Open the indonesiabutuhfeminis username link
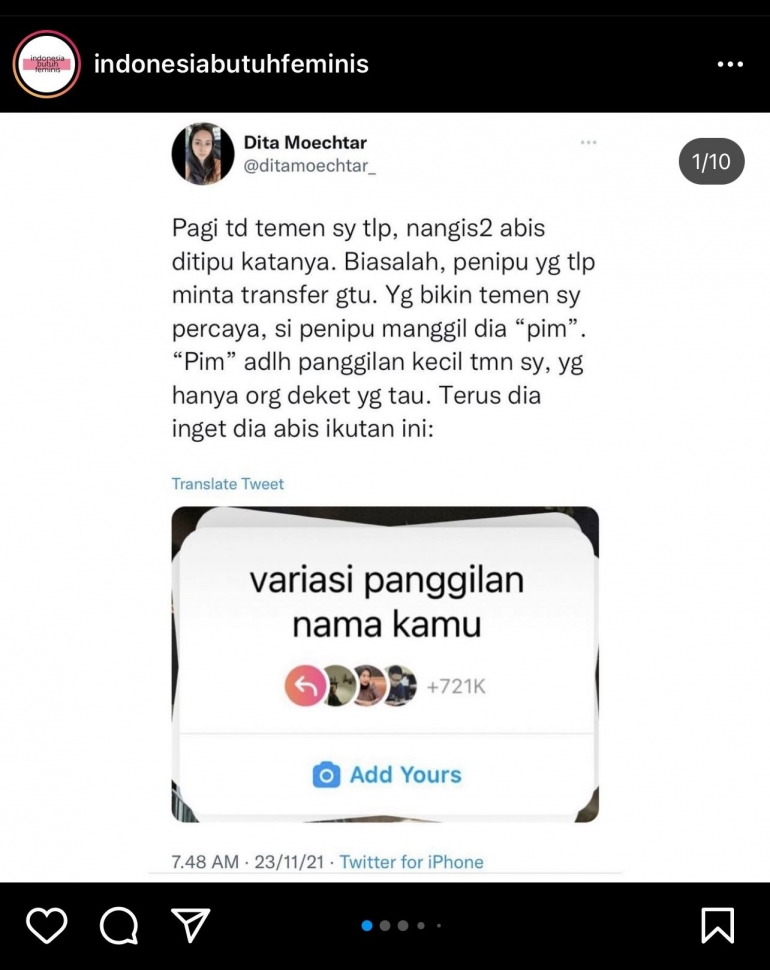Viewport: 770px width, 970px height. pyautogui.click(x=231, y=64)
